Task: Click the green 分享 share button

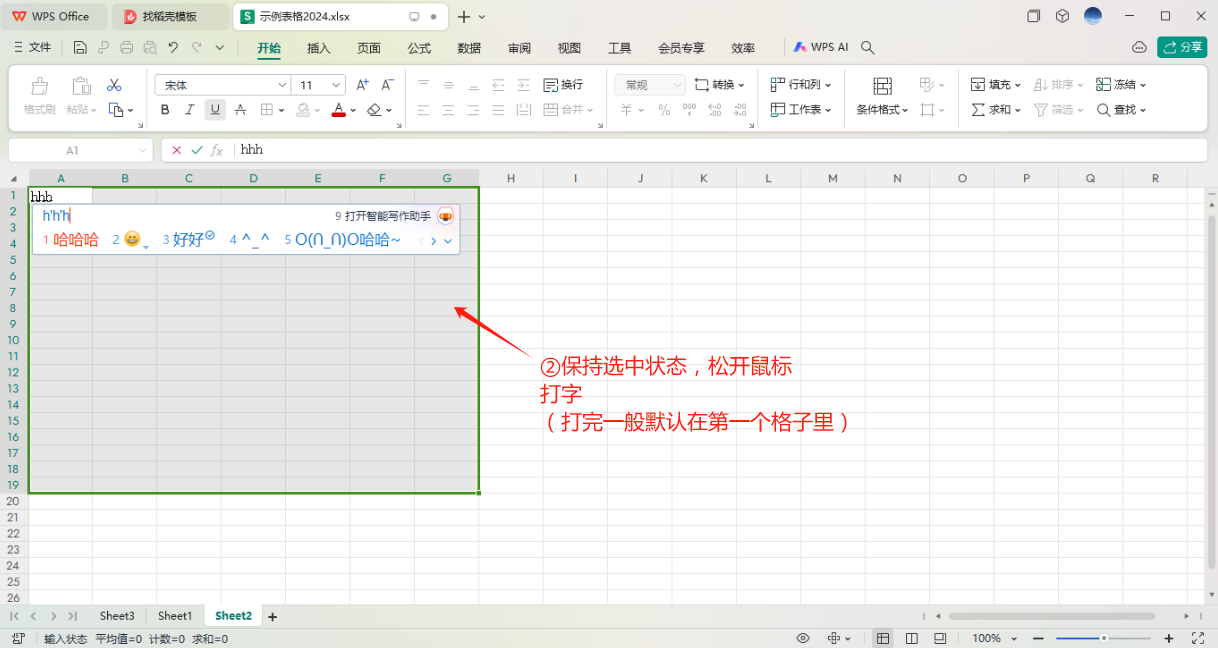Action: pyautogui.click(x=1182, y=47)
